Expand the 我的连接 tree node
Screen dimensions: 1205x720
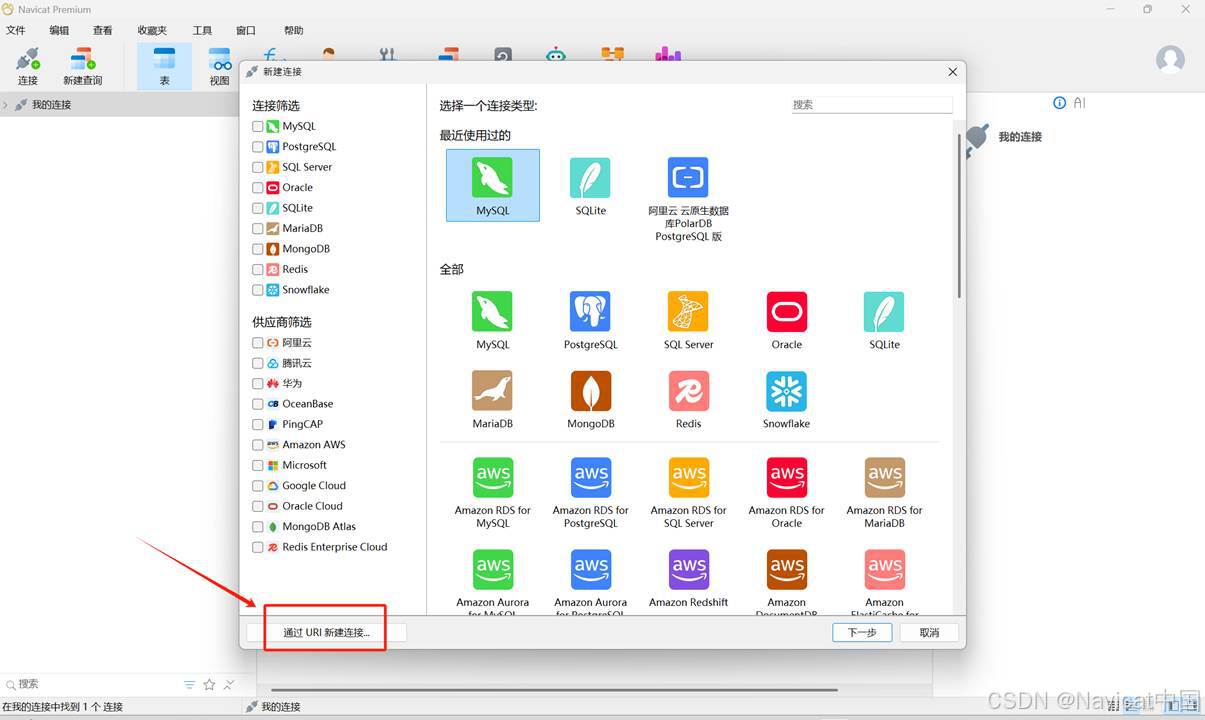click(6, 105)
